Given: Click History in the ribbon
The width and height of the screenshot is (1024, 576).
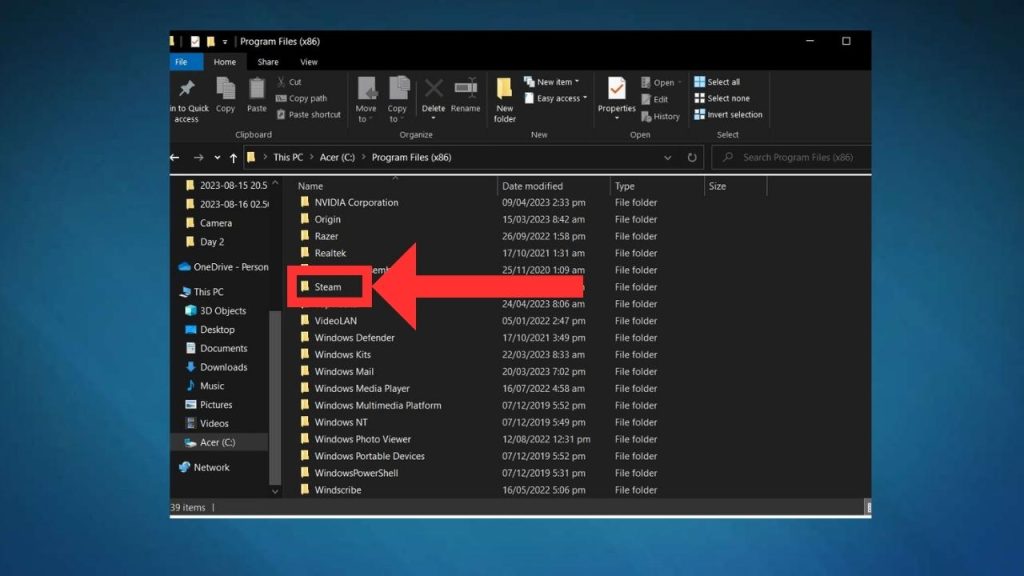Looking at the screenshot, I should (x=660, y=116).
